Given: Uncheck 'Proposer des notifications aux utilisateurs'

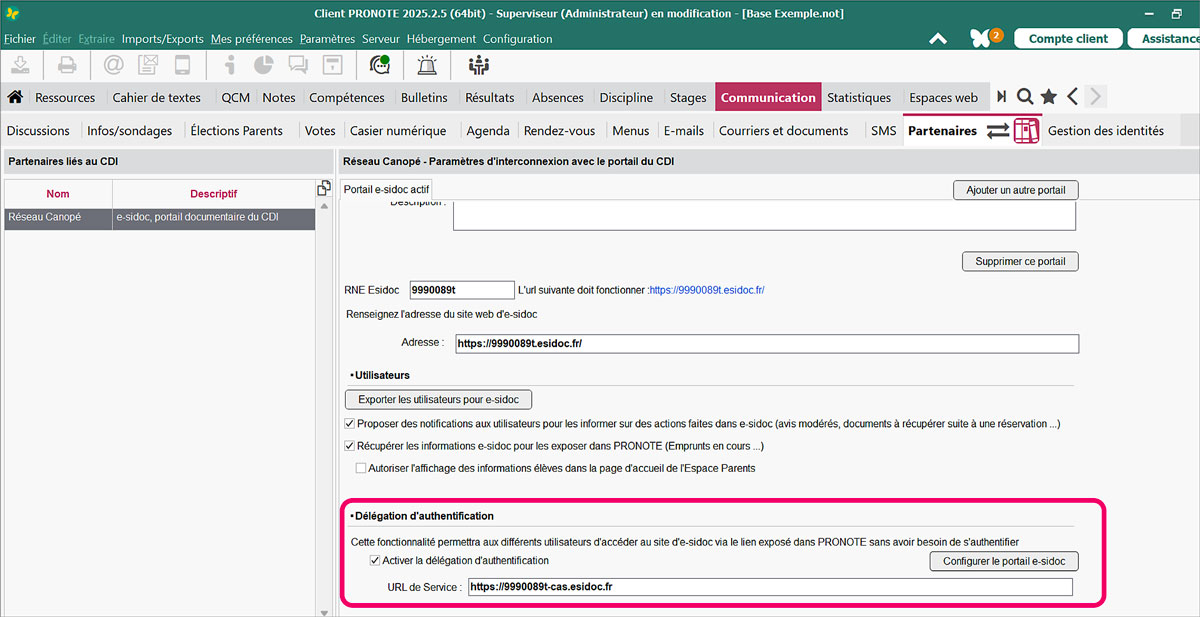Looking at the screenshot, I should [x=350, y=424].
